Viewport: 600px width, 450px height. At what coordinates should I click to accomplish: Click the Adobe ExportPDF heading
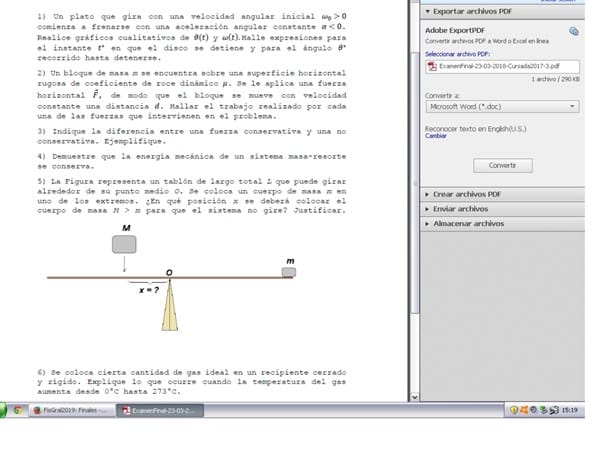pyautogui.click(x=455, y=30)
